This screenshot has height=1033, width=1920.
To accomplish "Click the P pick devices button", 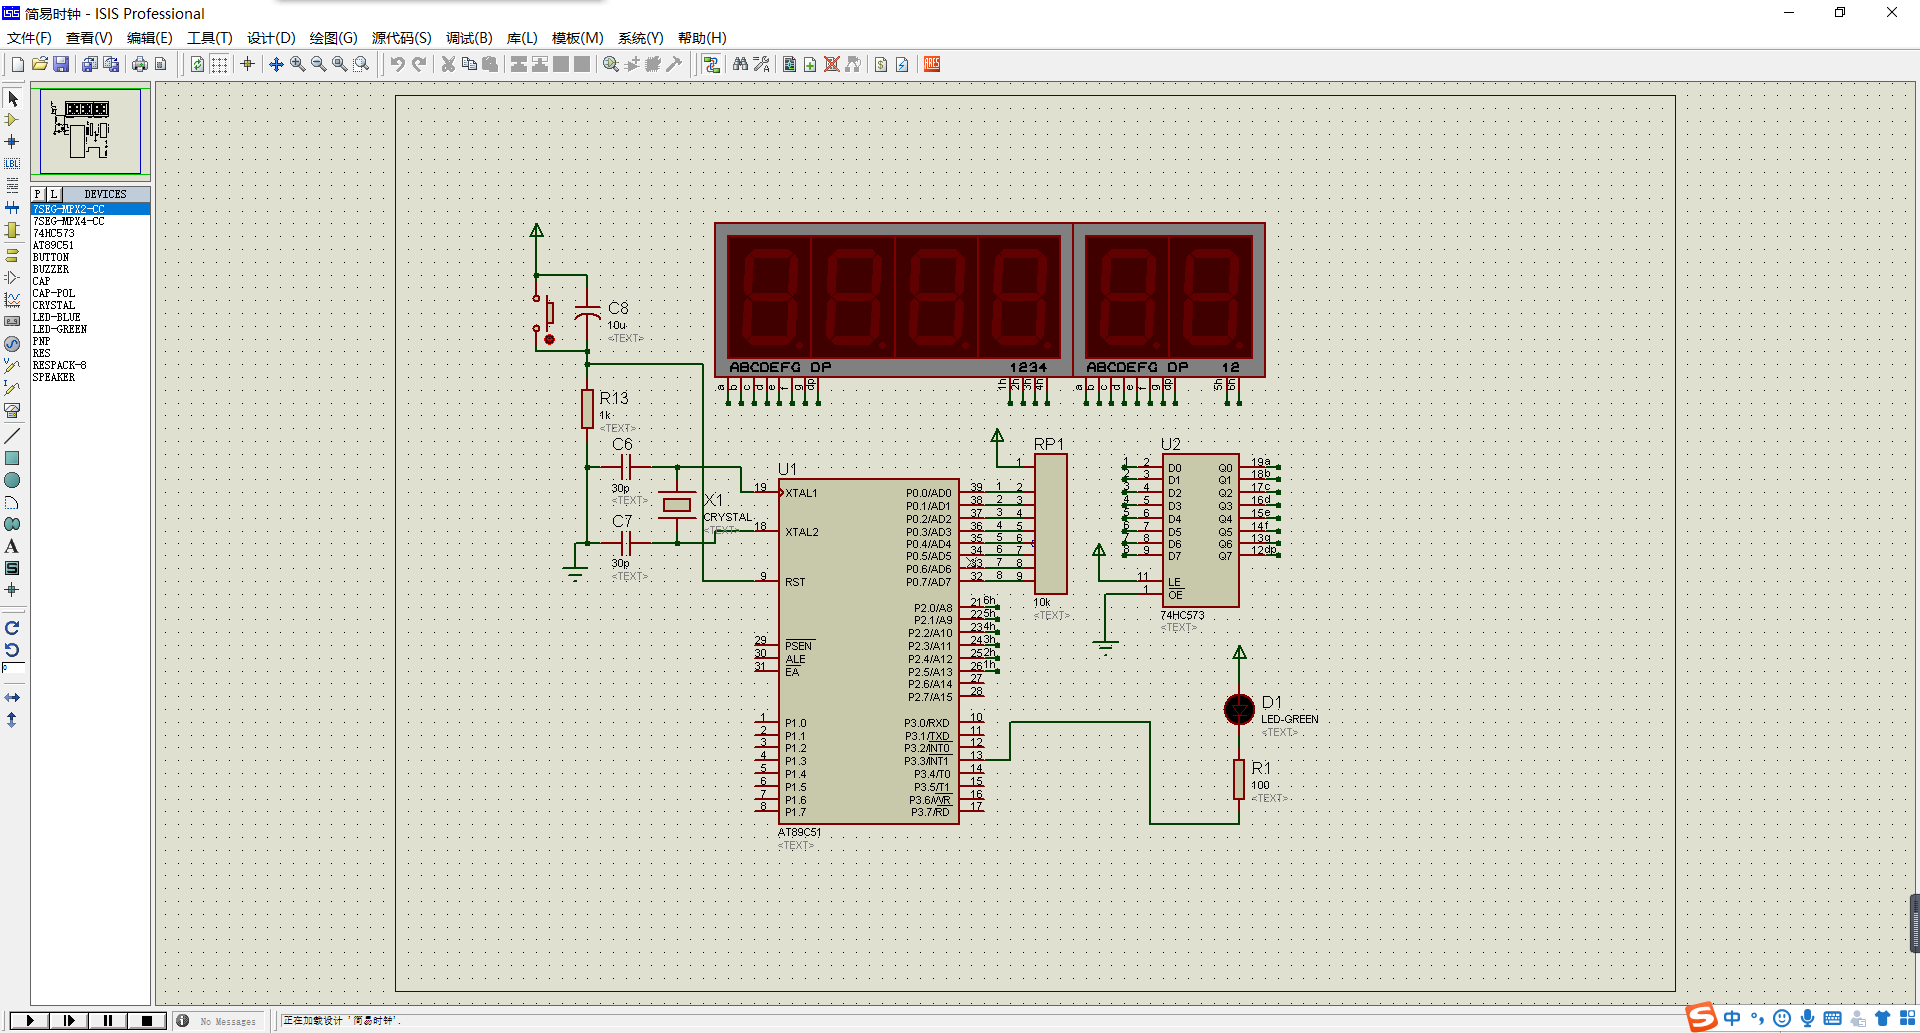I will point(38,194).
